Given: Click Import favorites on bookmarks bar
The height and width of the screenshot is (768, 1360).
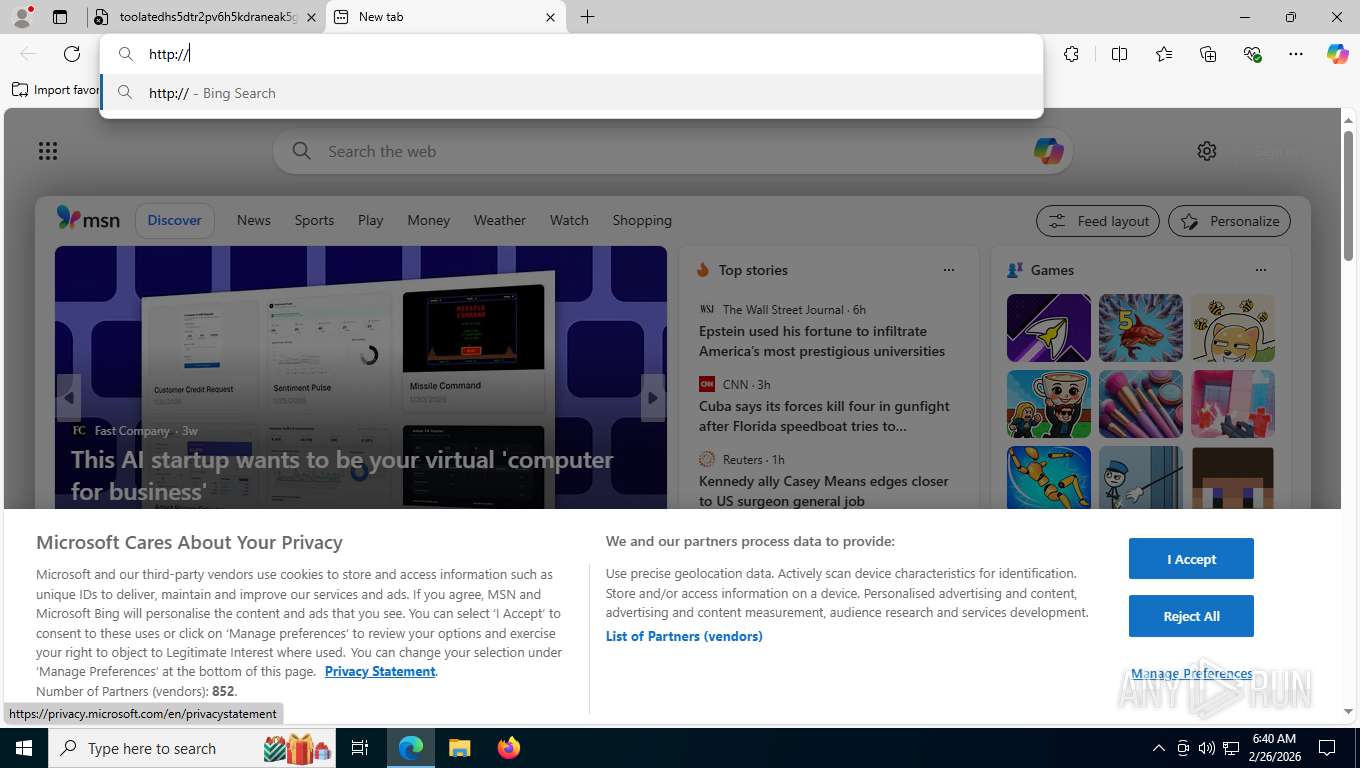Looking at the screenshot, I should (x=56, y=90).
